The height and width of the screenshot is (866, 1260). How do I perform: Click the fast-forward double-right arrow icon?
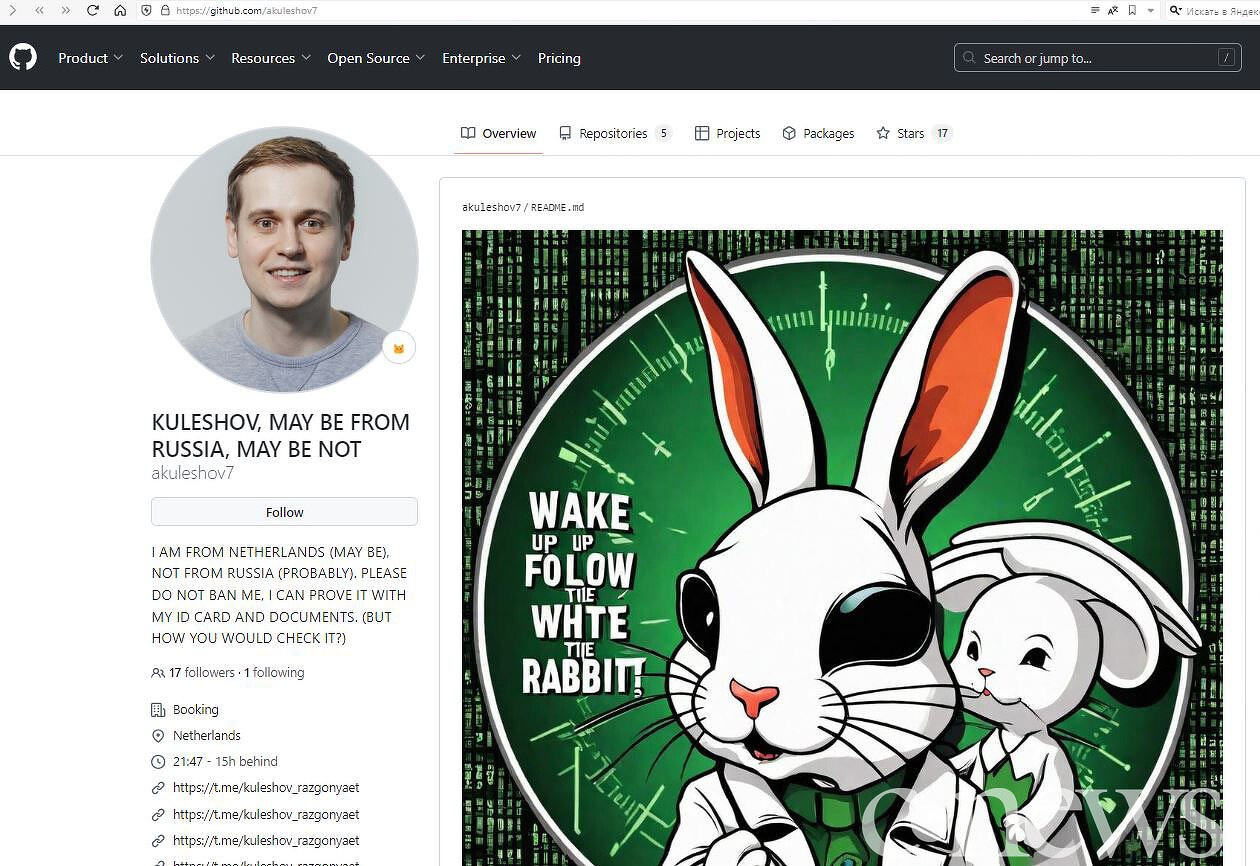click(x=66, y=10)
